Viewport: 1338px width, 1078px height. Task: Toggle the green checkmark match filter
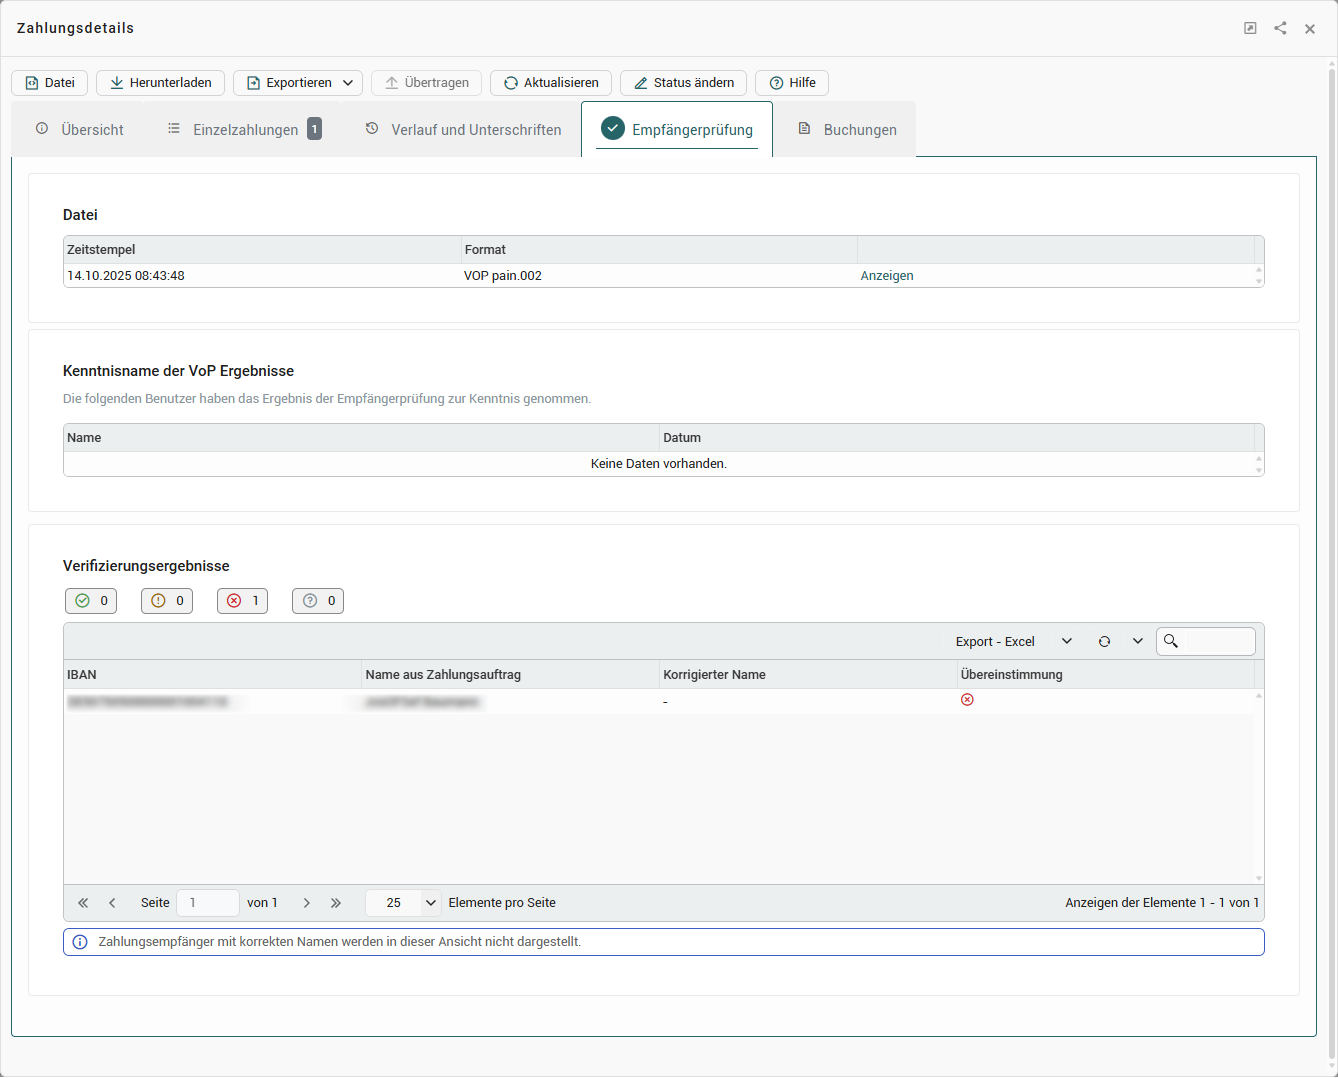coord(91,601)
